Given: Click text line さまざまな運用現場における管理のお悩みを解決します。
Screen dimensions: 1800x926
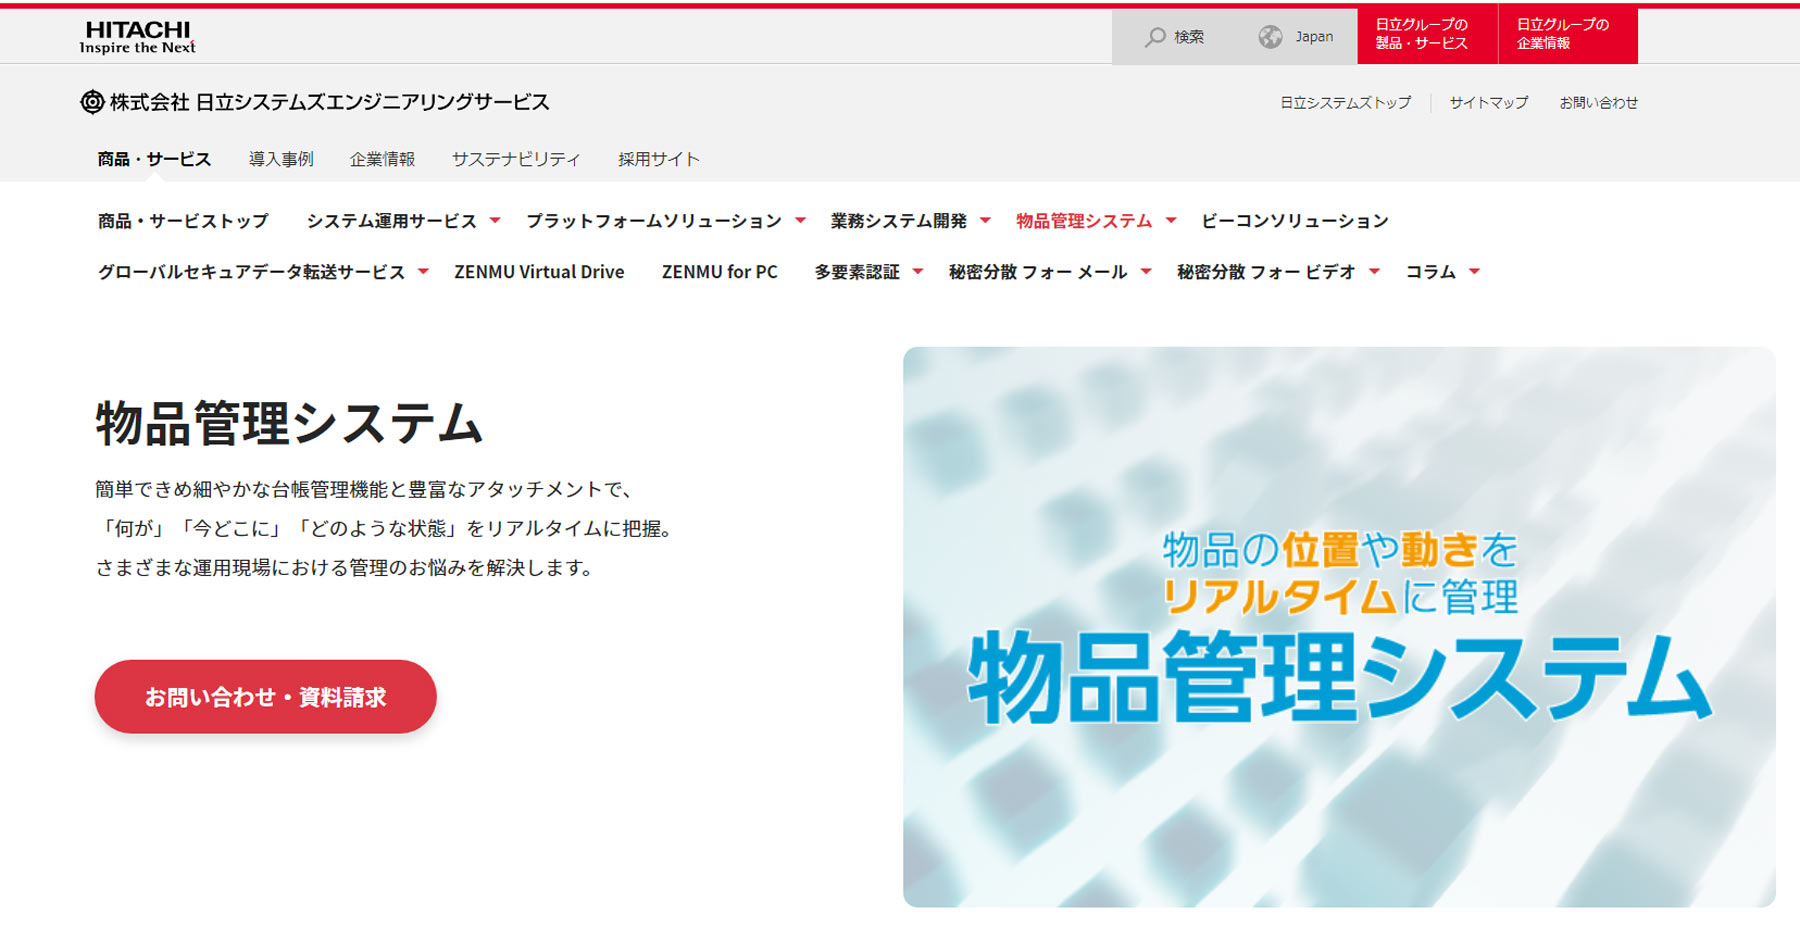Looking at the screenshot, I should (345, 567).
